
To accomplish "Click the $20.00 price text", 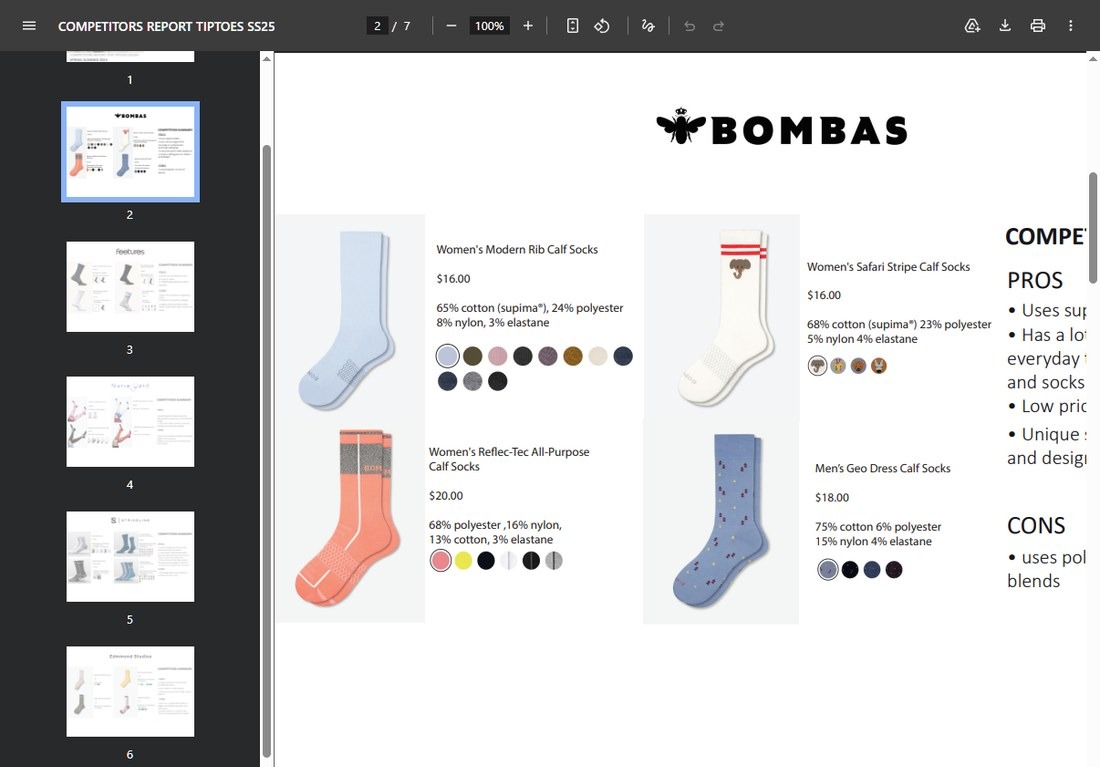I will (x=446, y=495).
